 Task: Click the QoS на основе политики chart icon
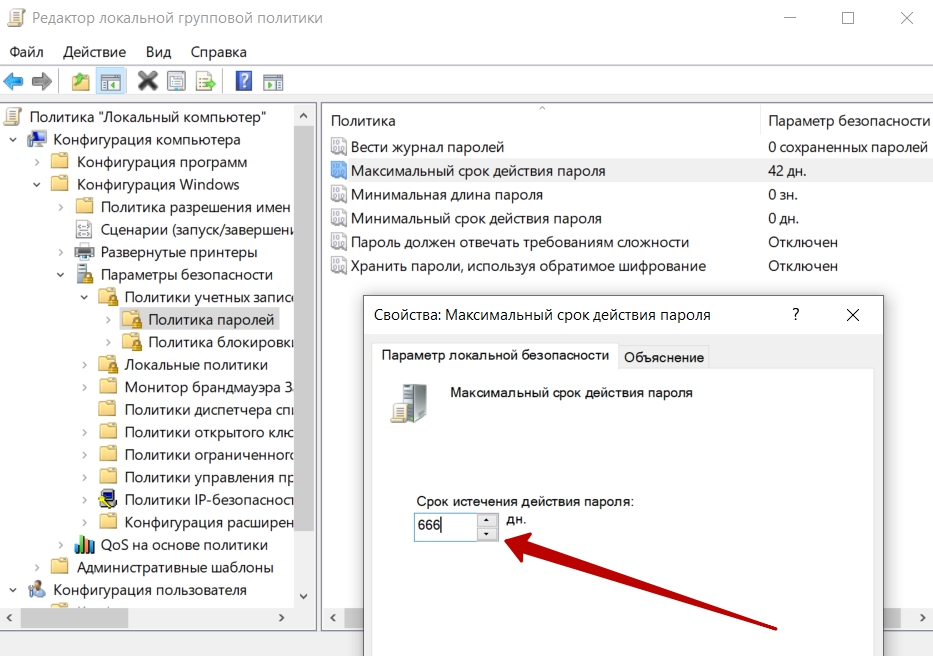click(84, 545)
